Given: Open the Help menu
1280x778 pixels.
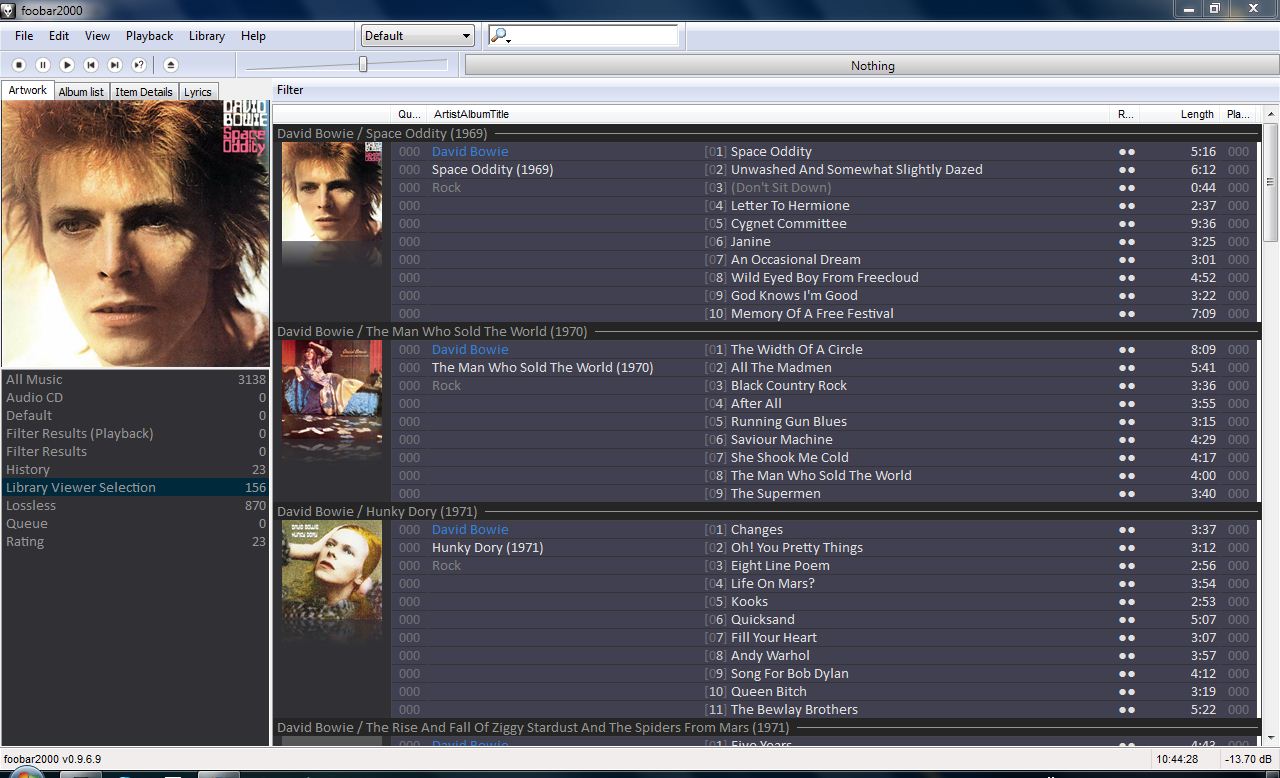Looking at the screenshot, I should click(254, 36).
